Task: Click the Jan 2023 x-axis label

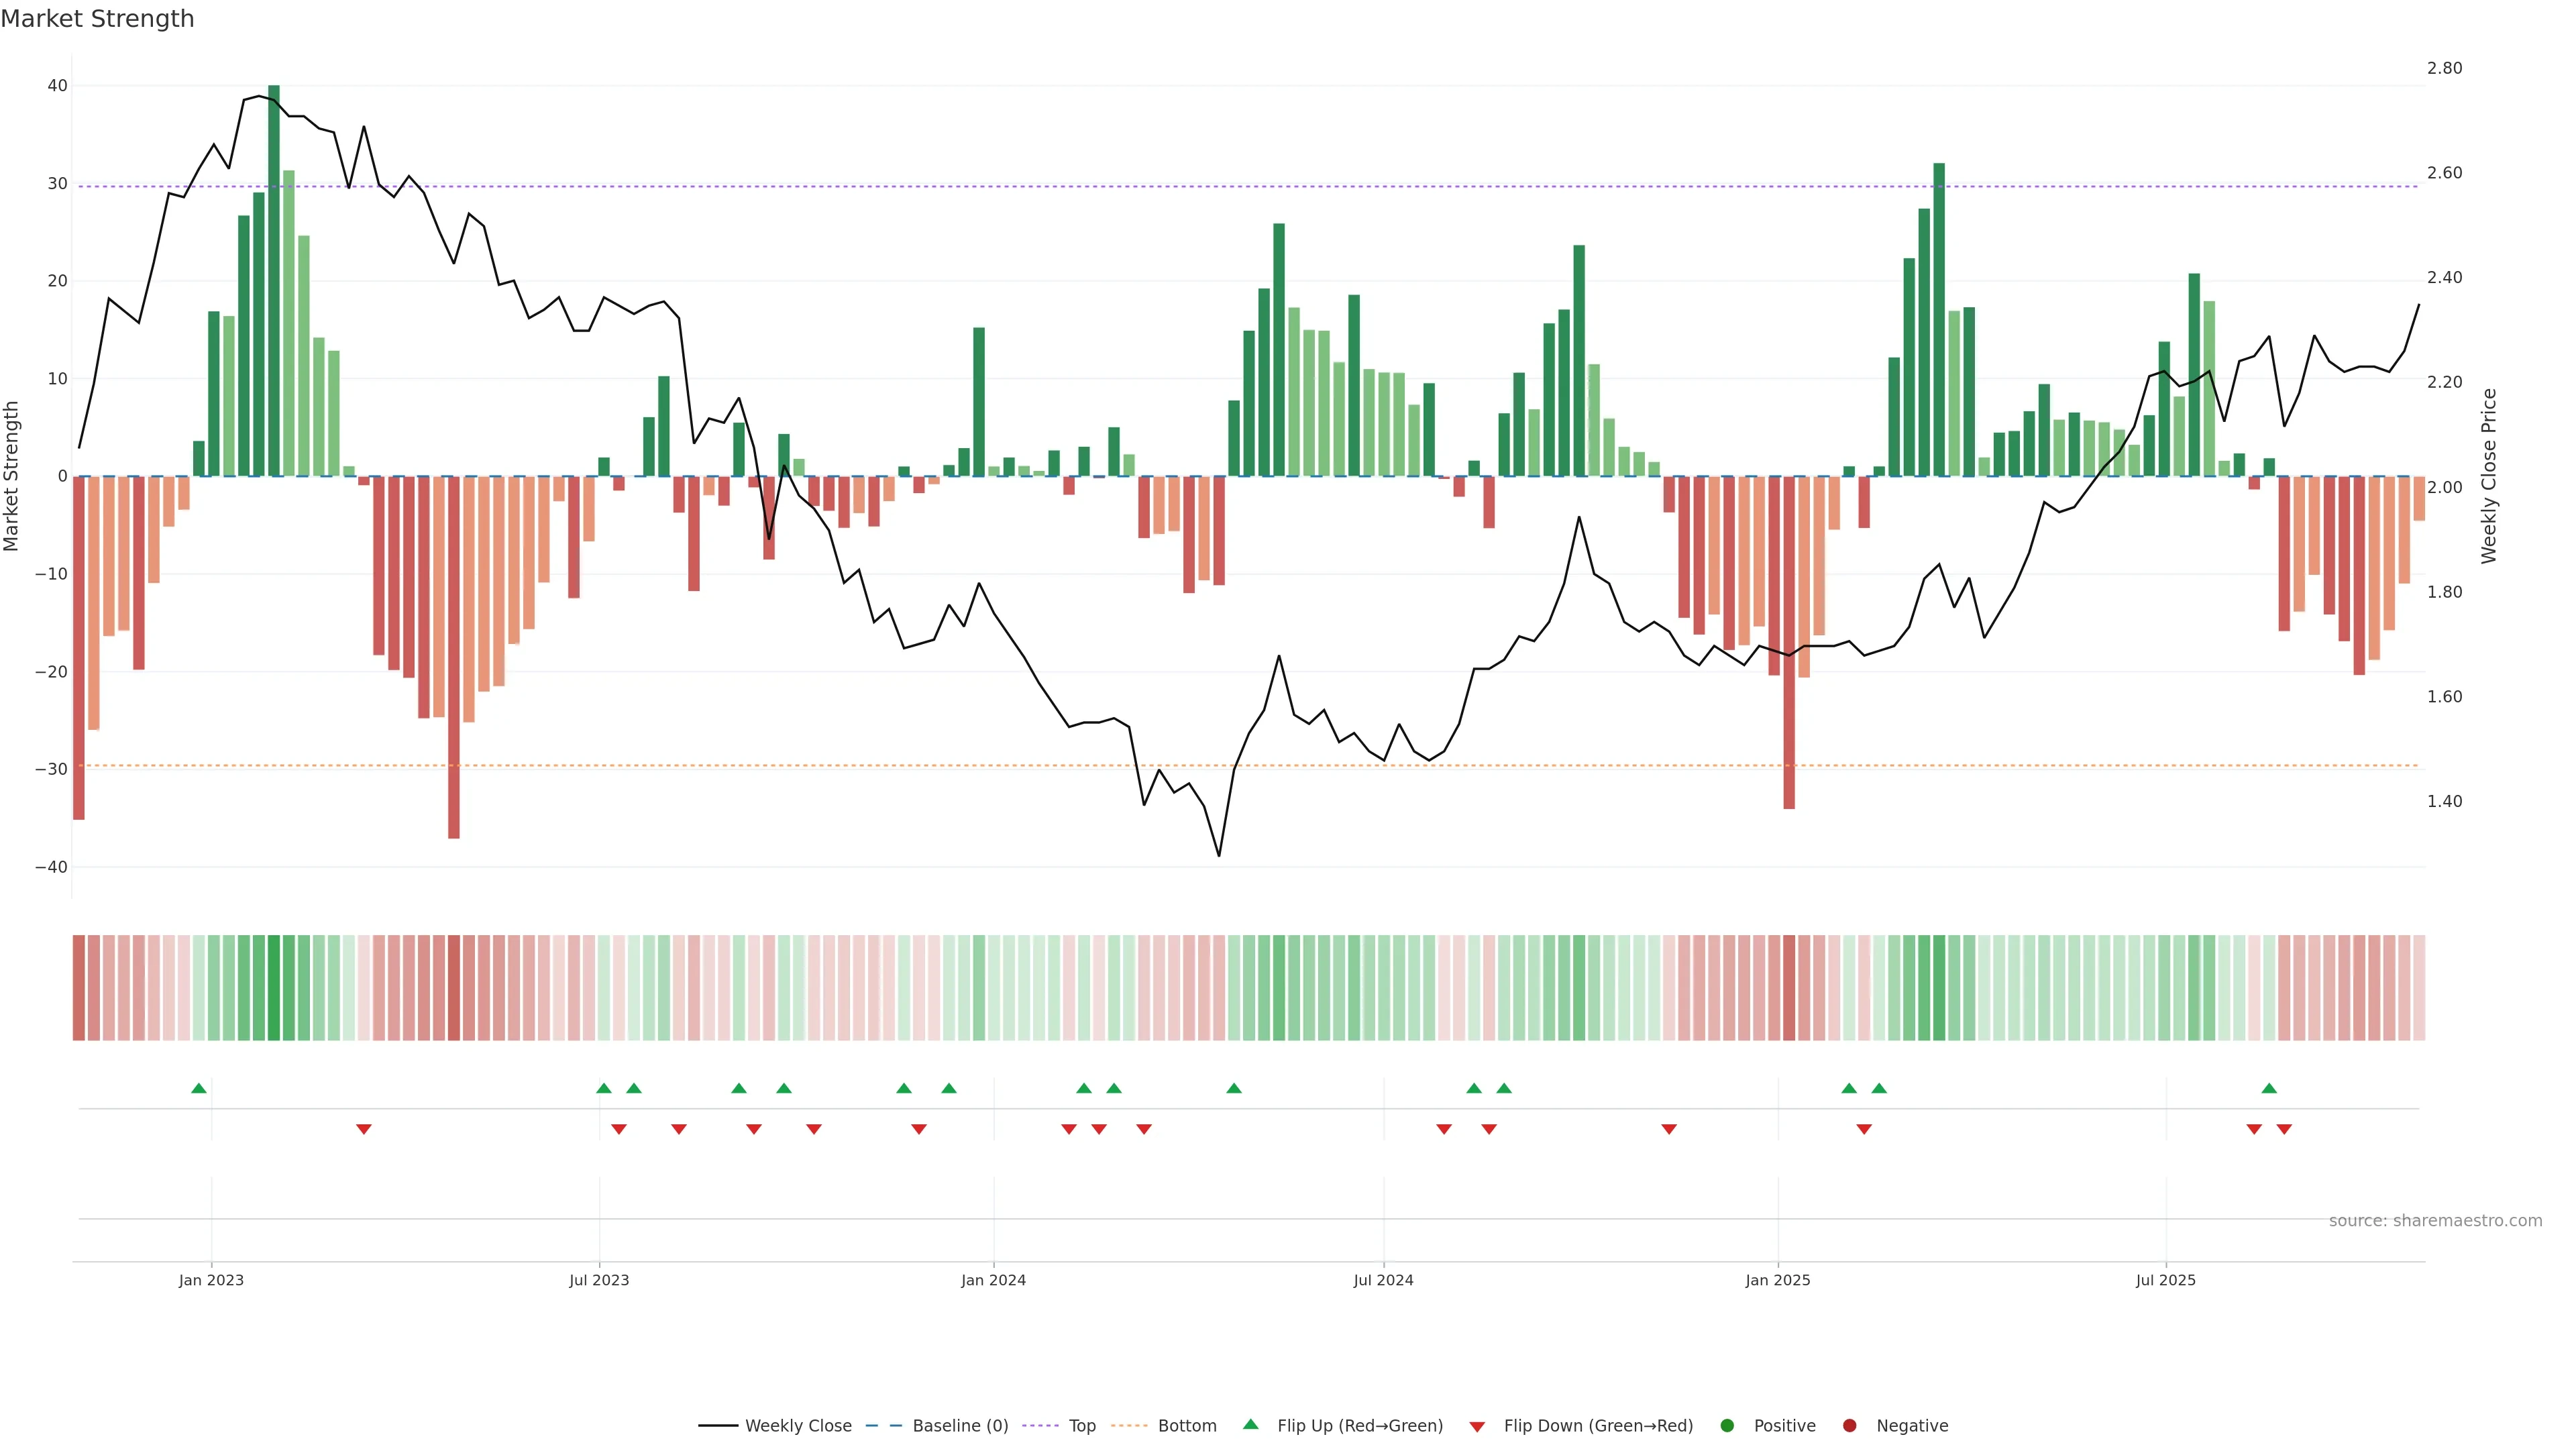Action: (211, 1280)
